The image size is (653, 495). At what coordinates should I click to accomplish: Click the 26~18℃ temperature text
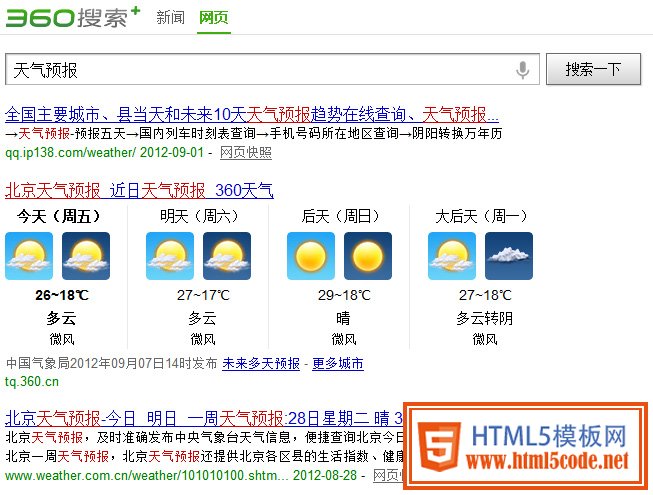[62, 295]
